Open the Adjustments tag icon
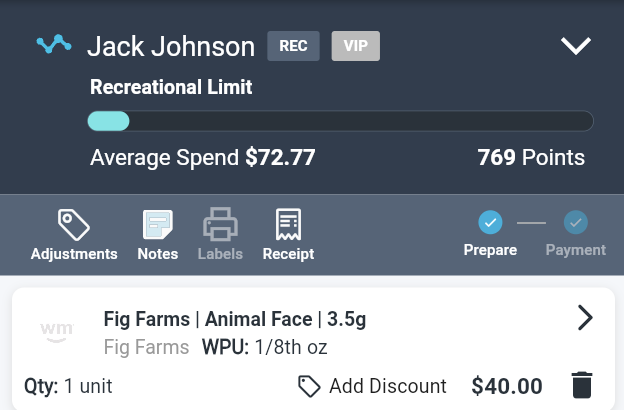624x410 pixels. (x=74, y=224)
